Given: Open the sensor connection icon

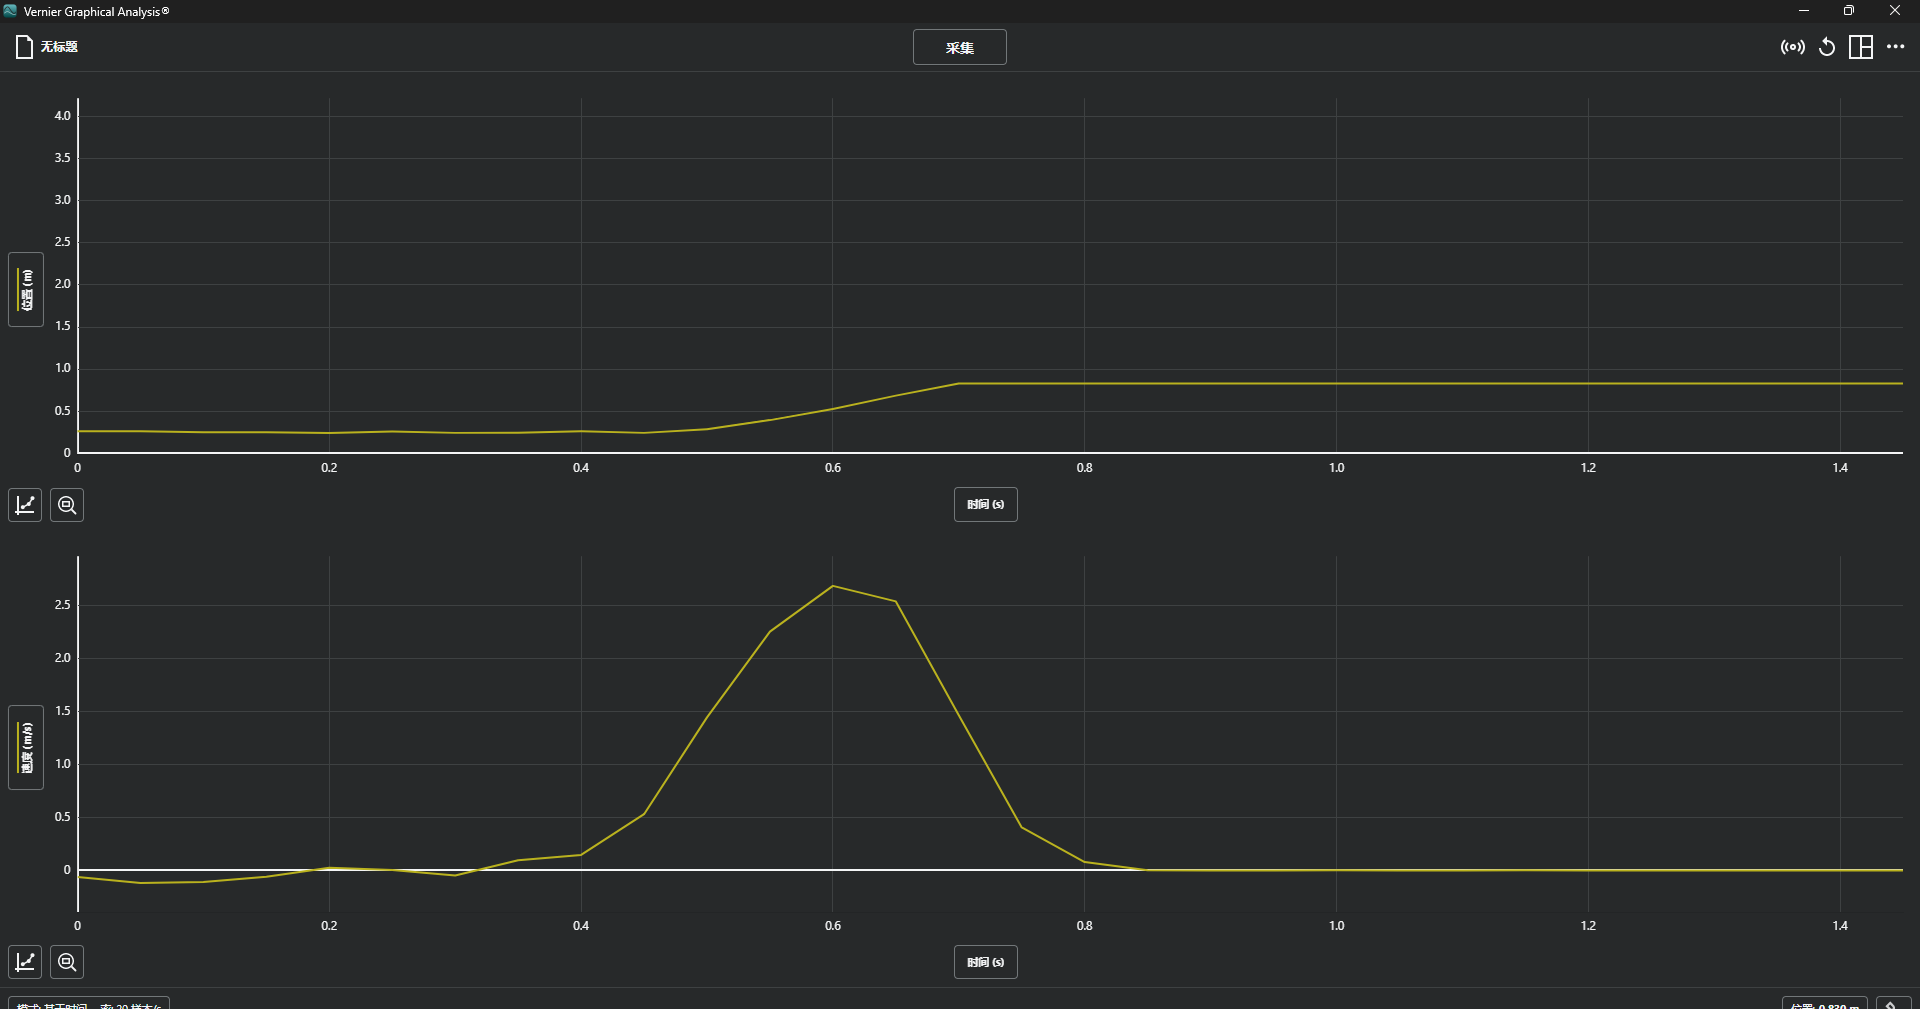Looking at the screenshot, I should [1792, 47].
